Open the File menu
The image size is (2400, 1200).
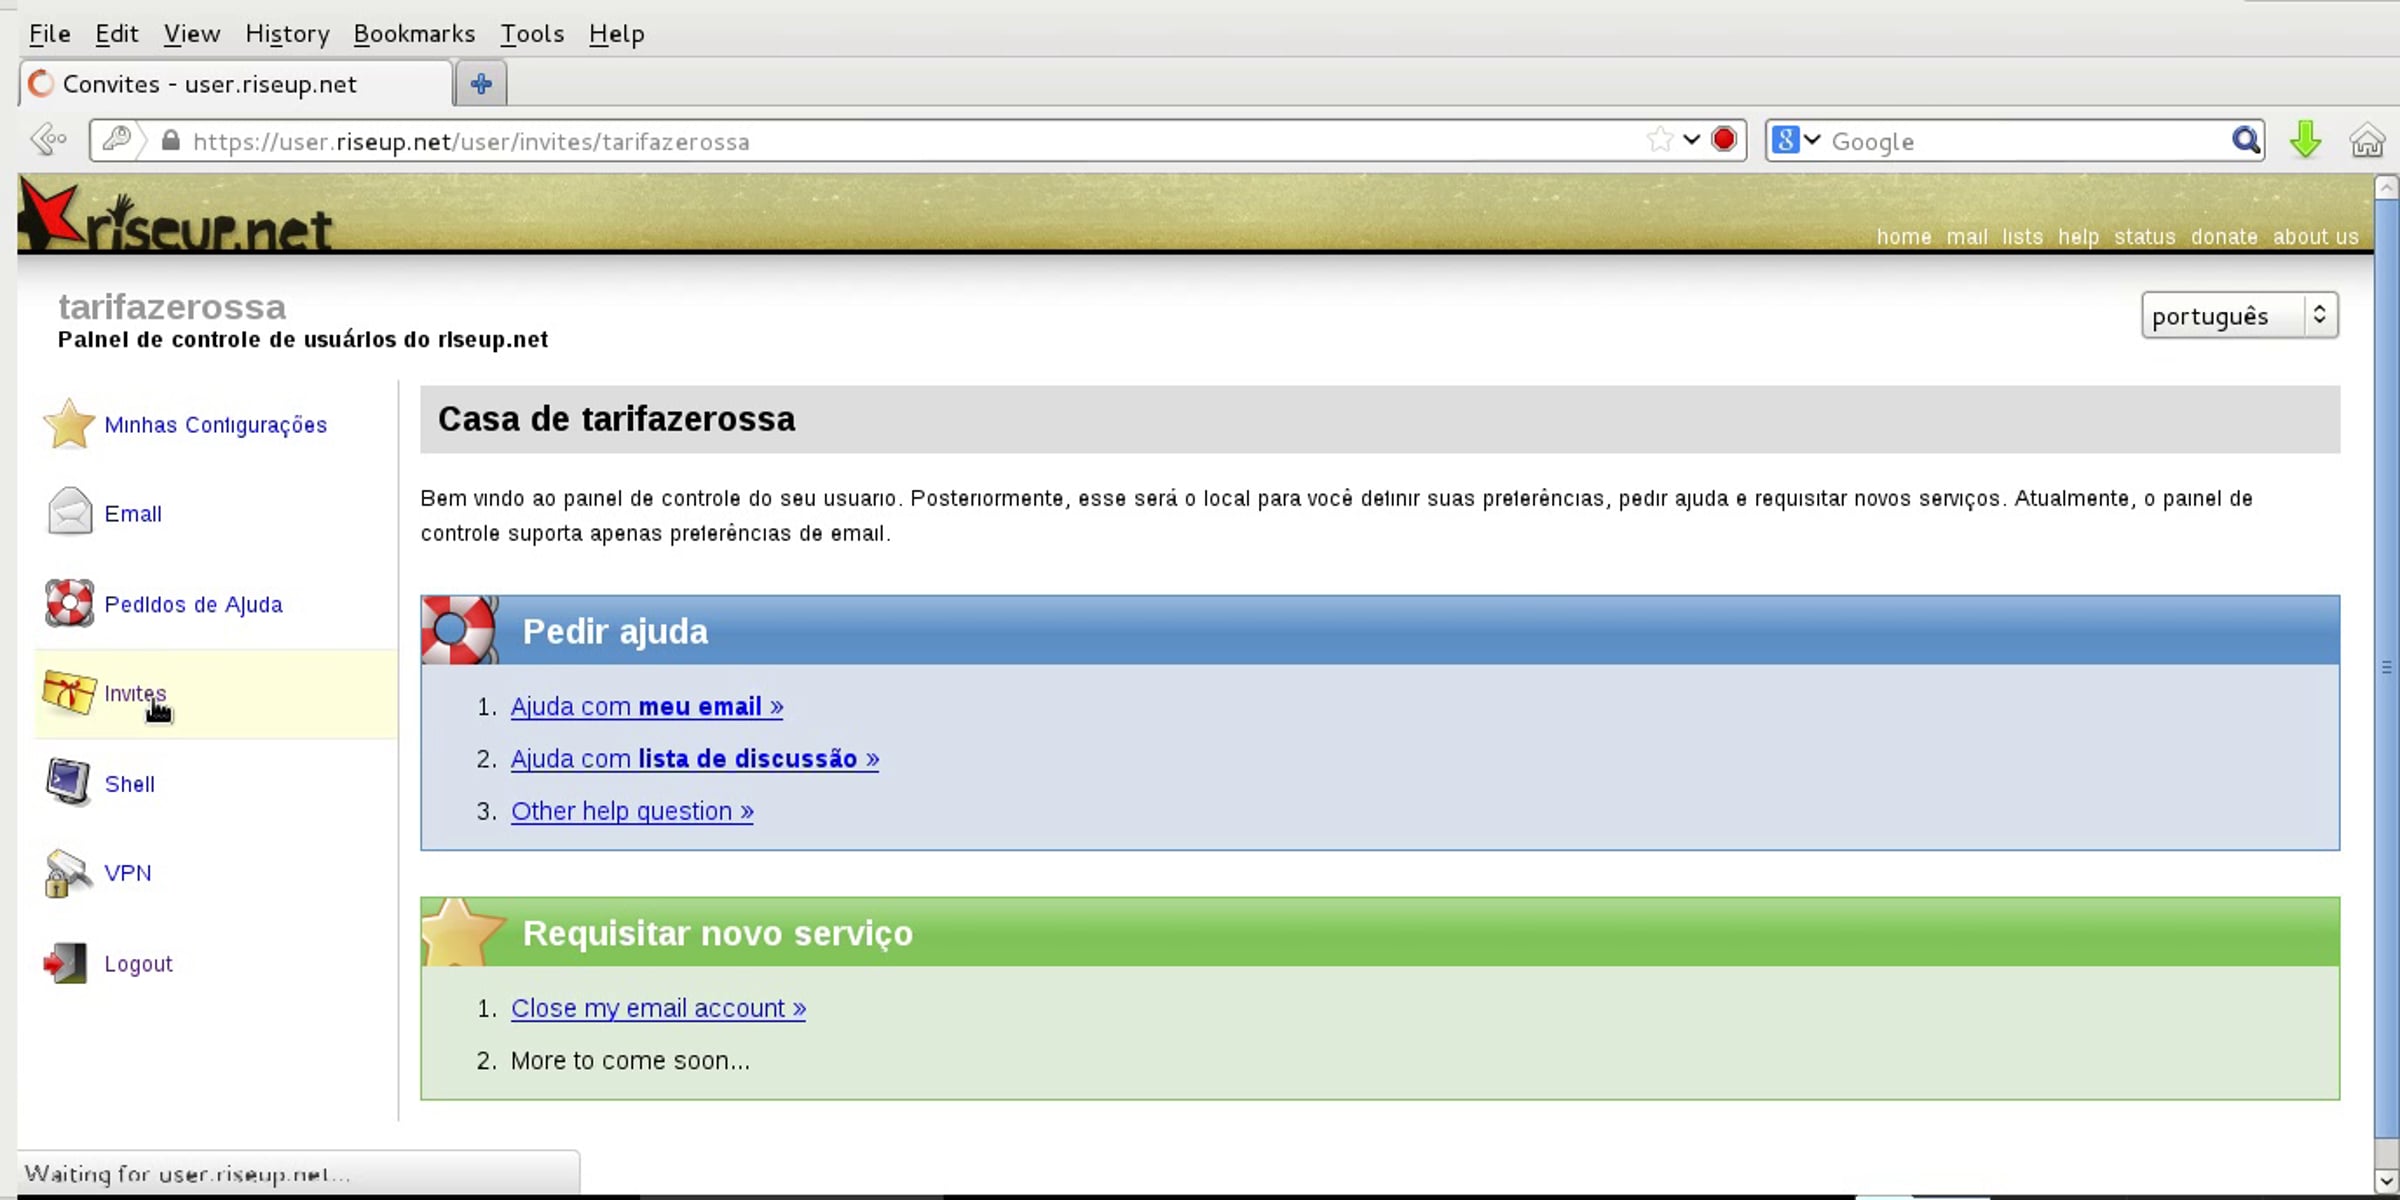point(50,34)
